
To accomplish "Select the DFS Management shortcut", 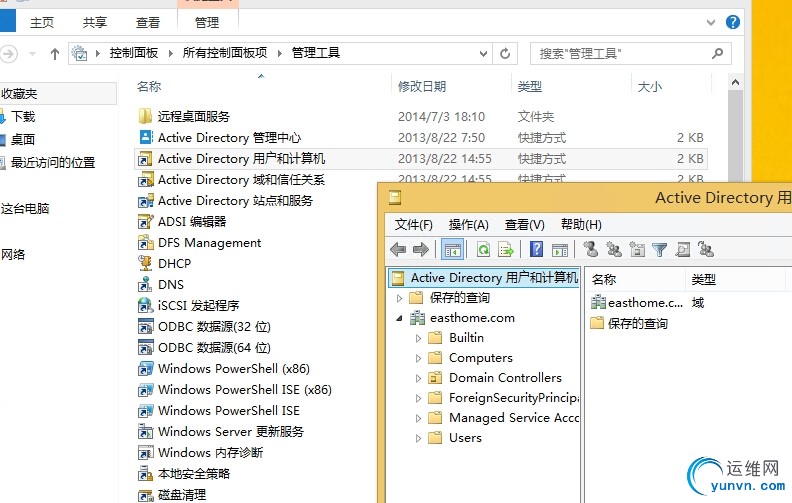I will (x=209, y=243).
